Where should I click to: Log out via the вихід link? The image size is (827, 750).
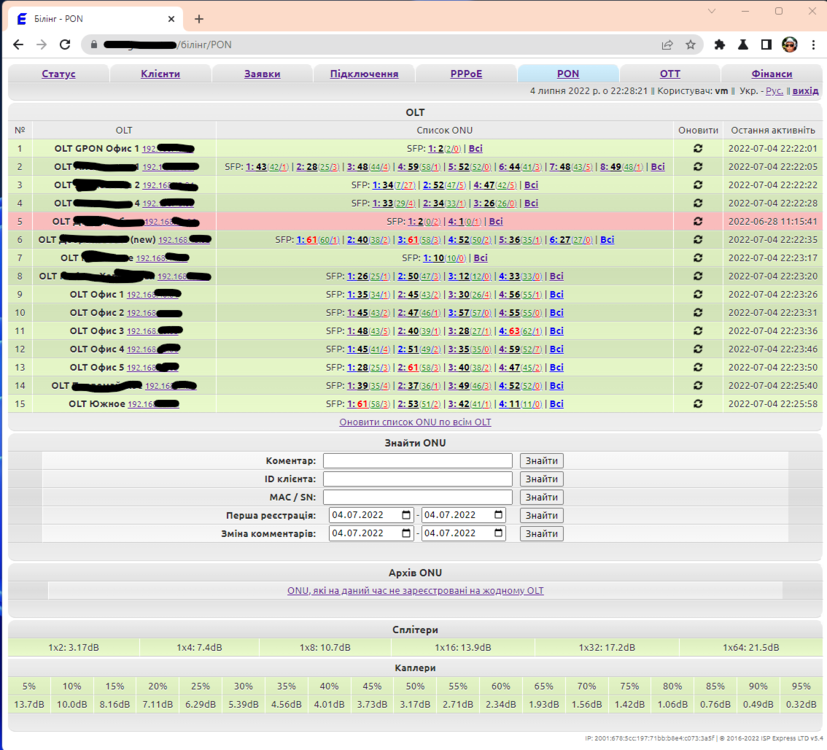(807, 90)
